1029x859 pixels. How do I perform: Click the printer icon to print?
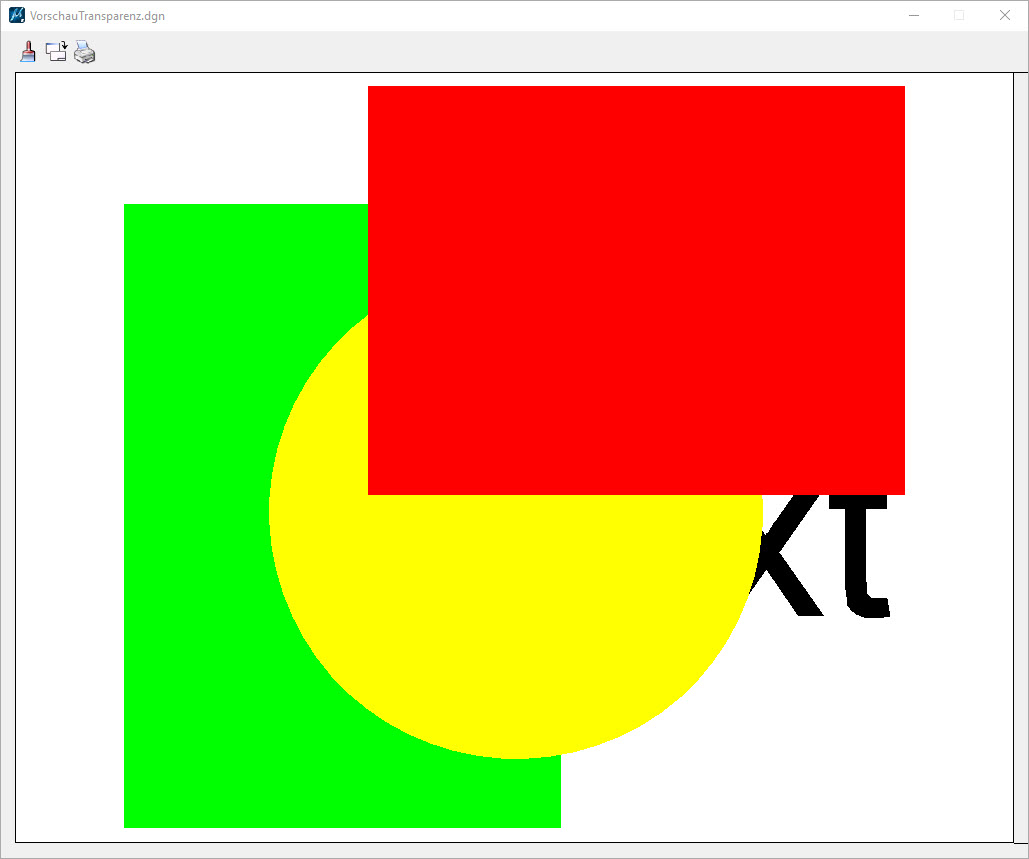85,52
